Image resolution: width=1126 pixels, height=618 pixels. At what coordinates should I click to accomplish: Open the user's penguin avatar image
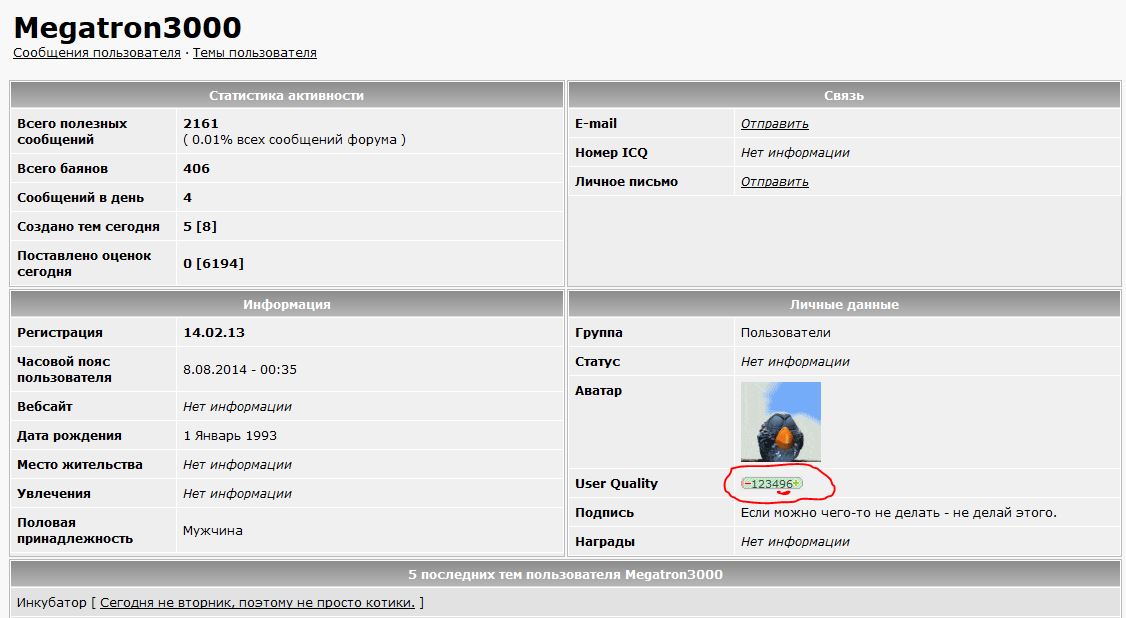(780, 421)
